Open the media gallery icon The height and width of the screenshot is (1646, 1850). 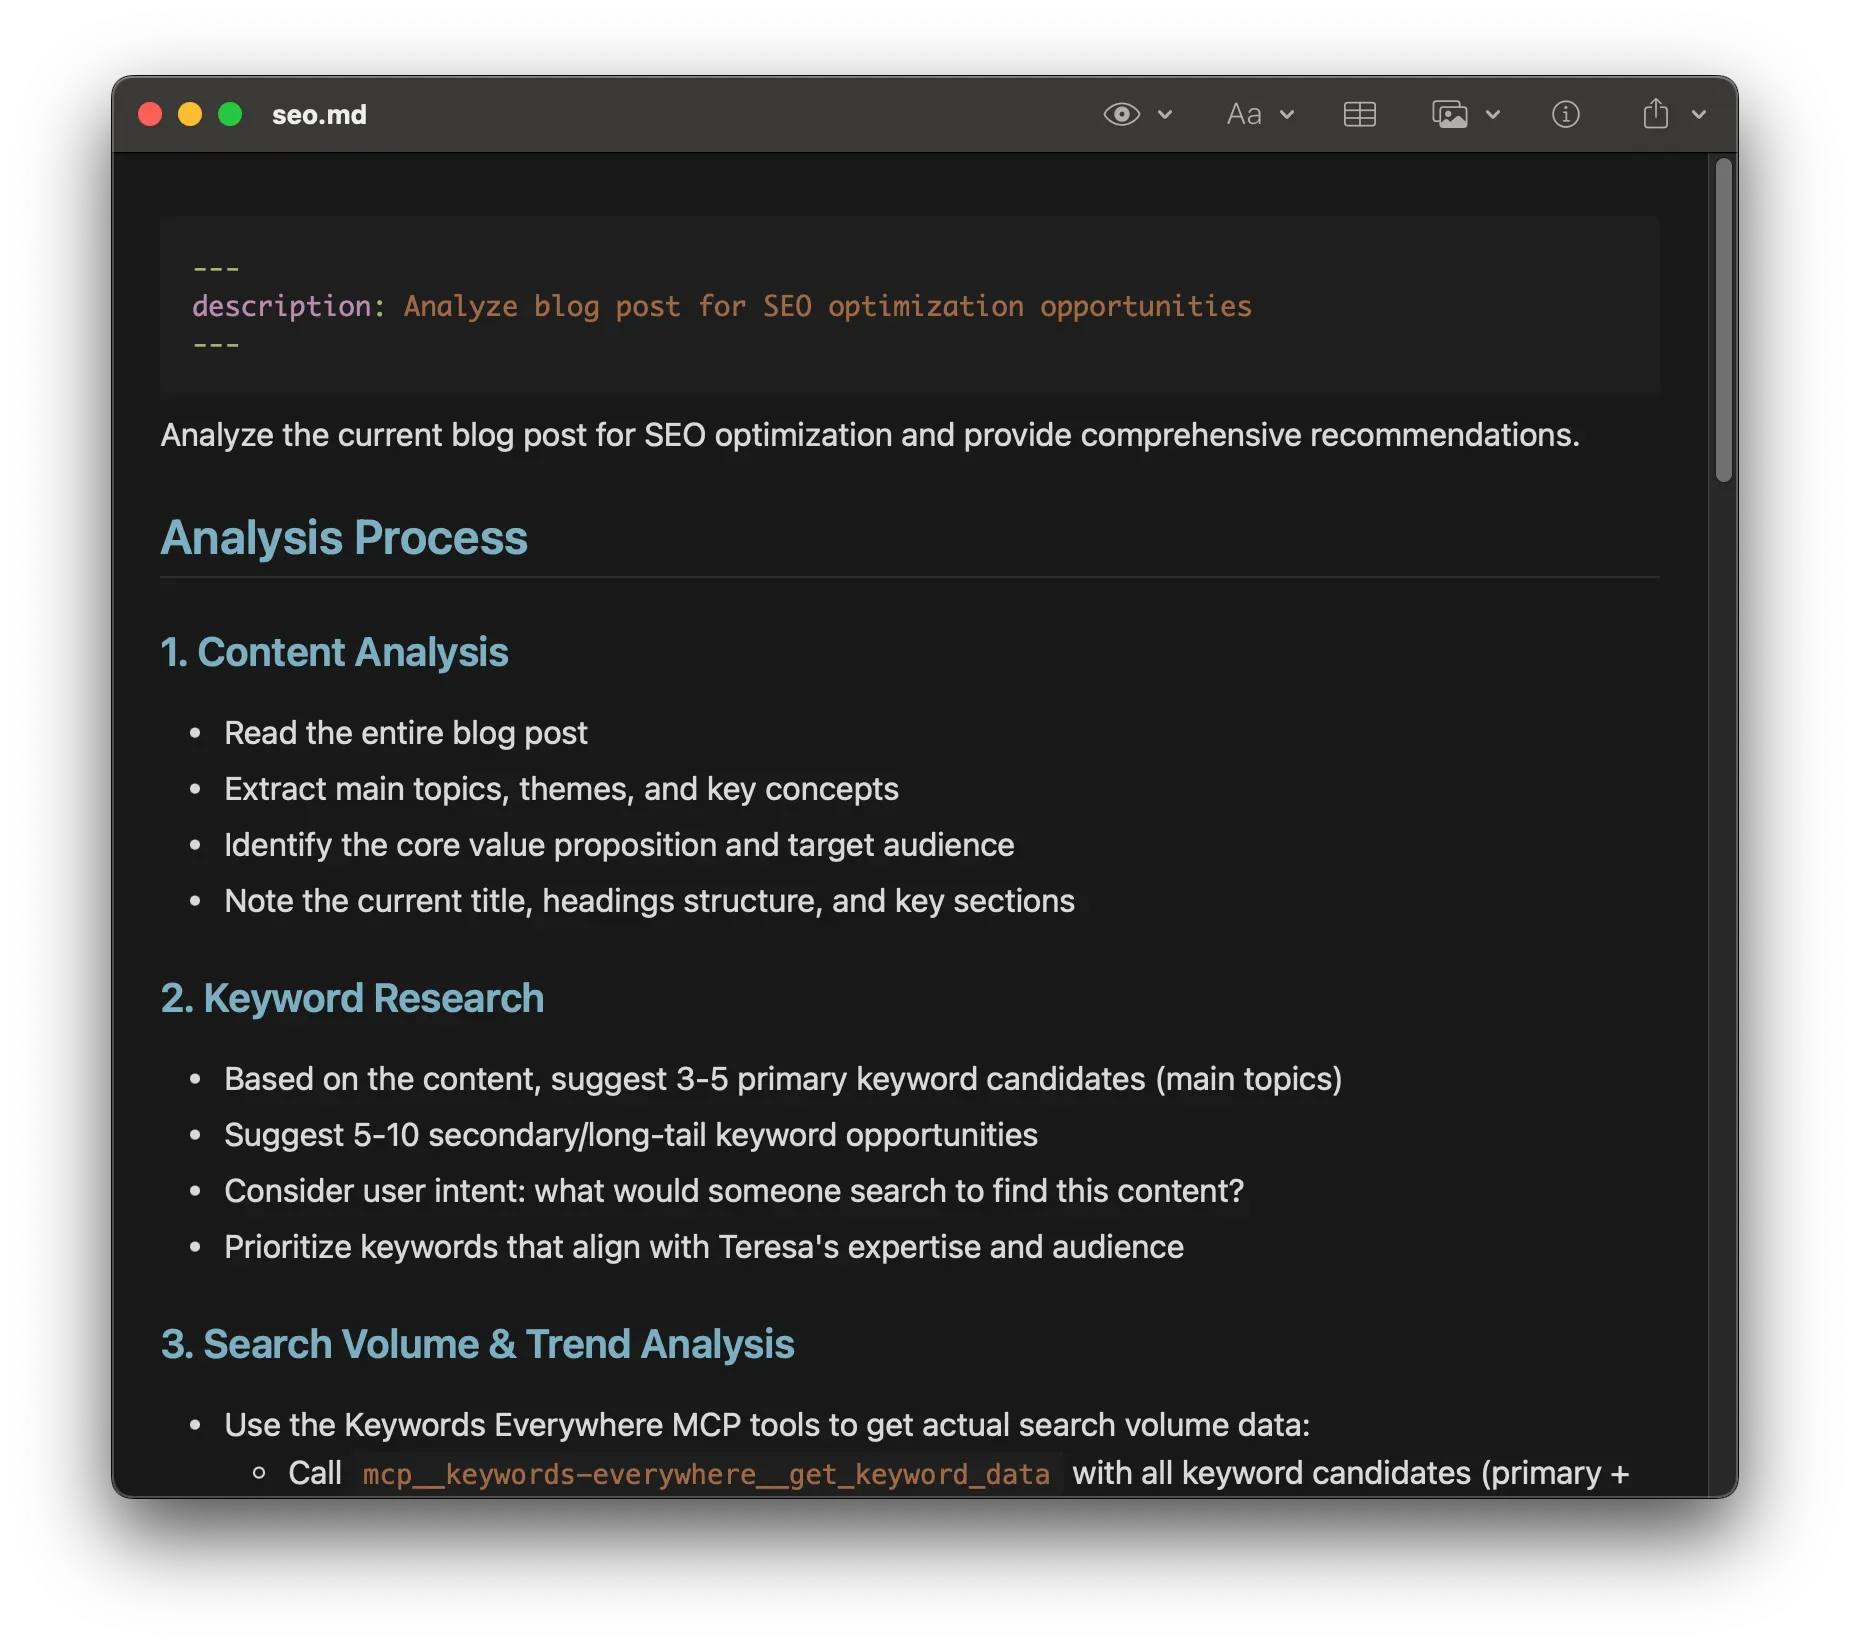tap(1451, 114)
